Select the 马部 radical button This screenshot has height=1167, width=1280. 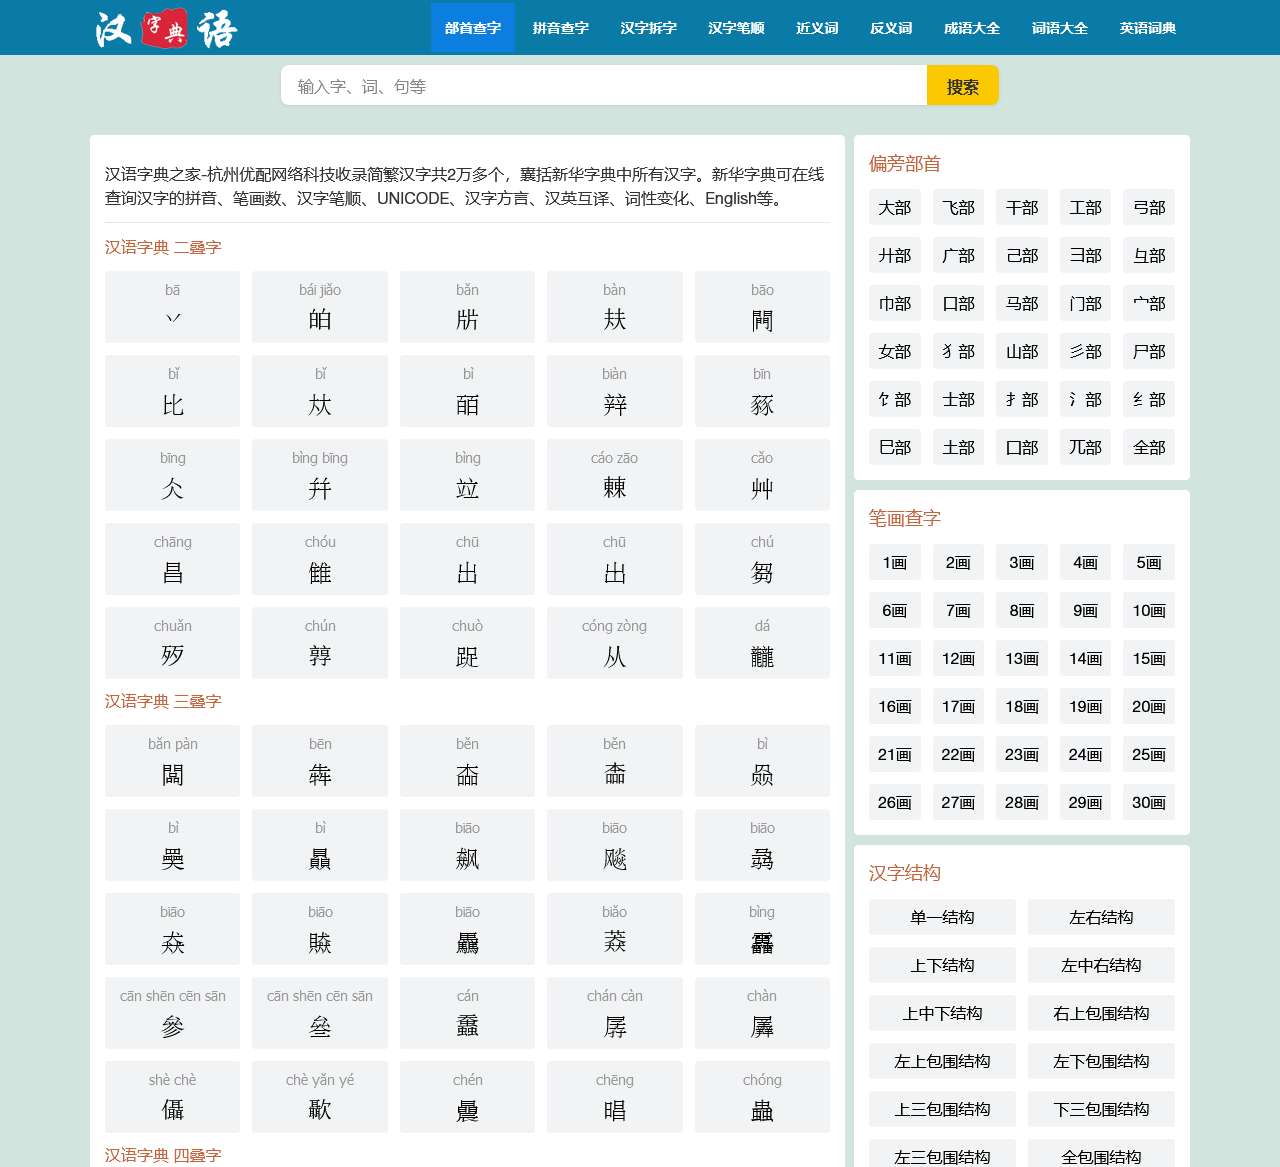coord(1021,304)
